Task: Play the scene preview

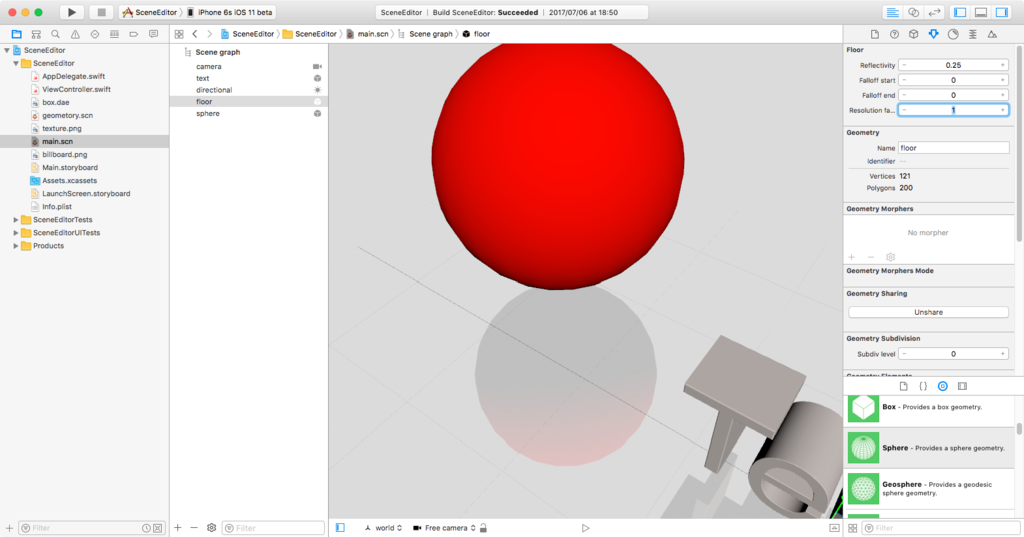Action: pyautogui.click(x=585, y=528)
